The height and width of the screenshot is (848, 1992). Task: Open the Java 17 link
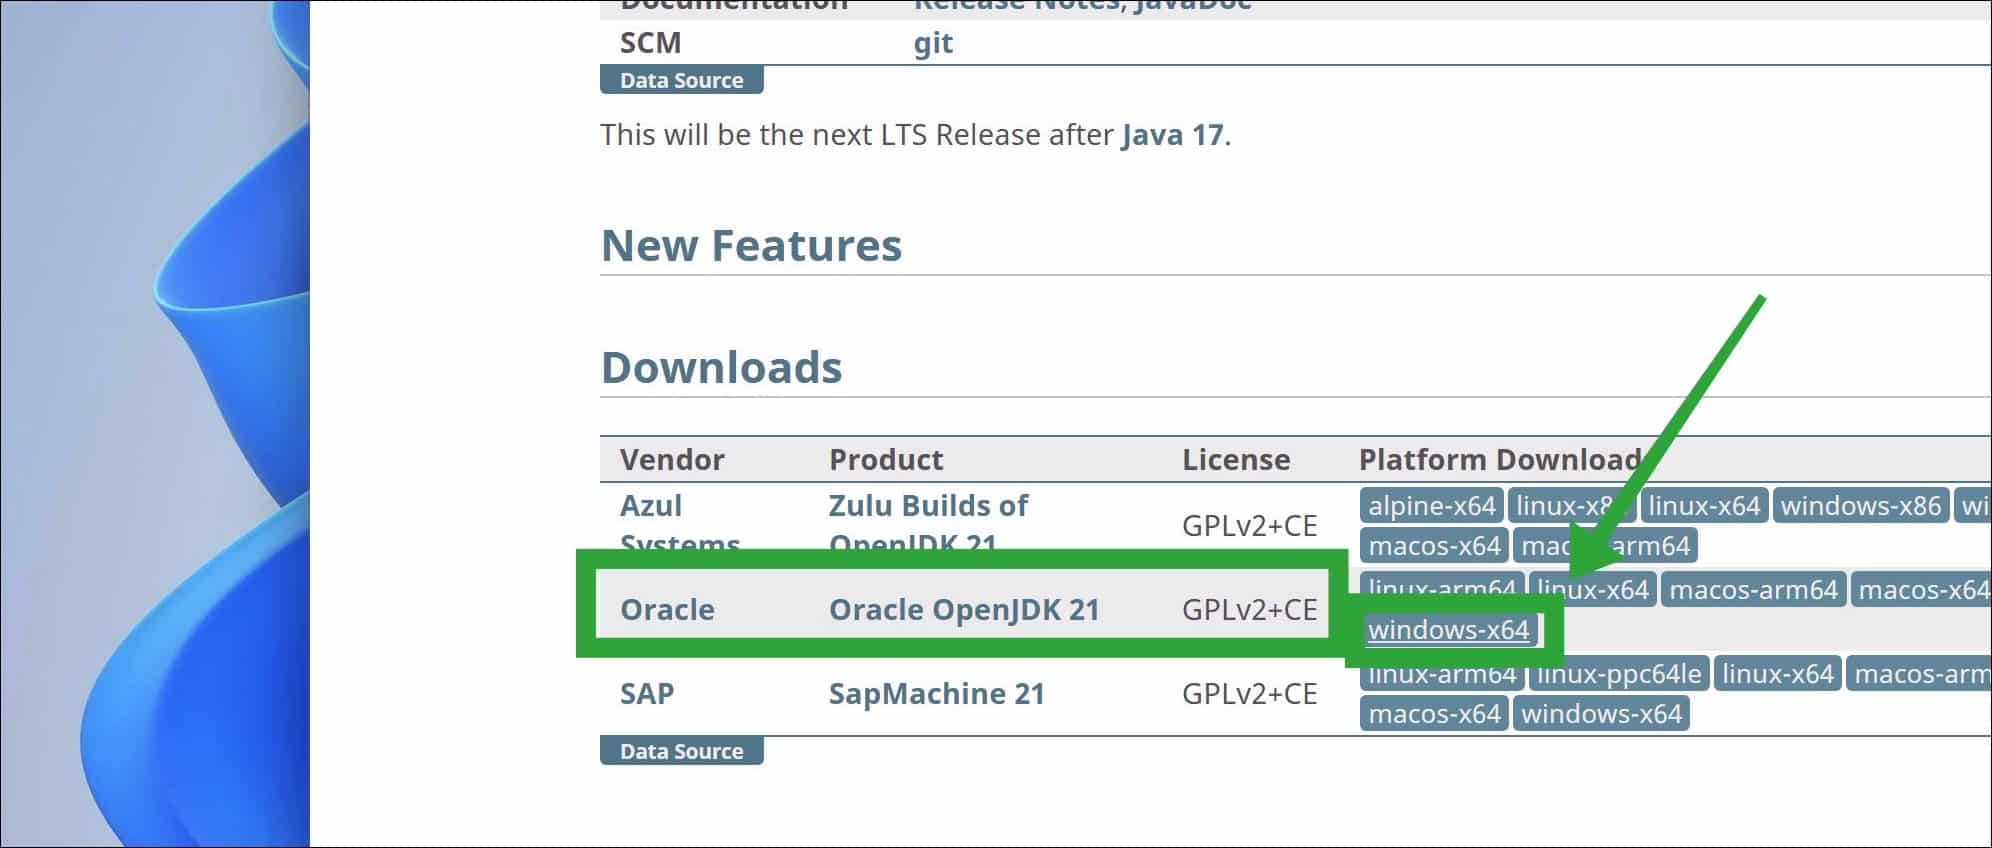[x=1172, y=134]
